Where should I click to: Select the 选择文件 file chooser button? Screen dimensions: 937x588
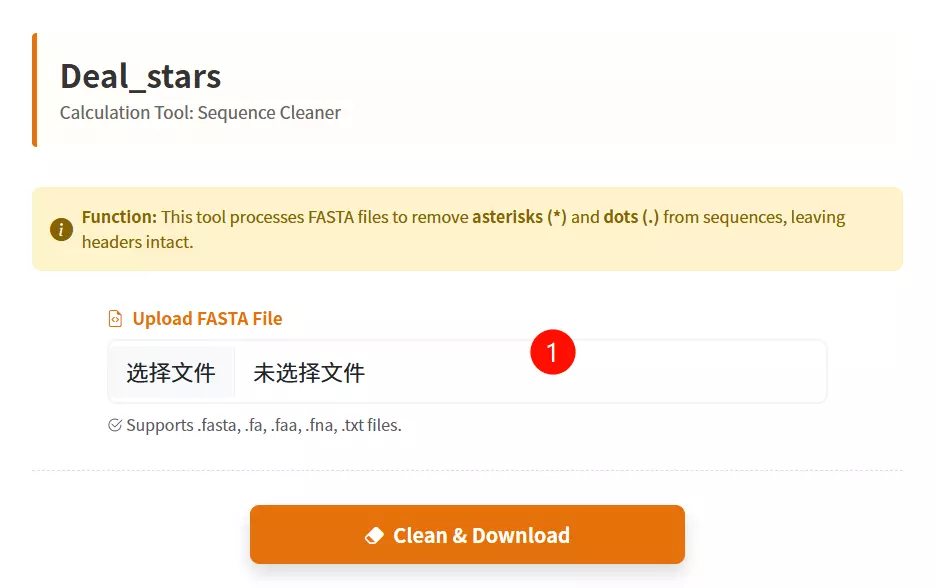172,371
